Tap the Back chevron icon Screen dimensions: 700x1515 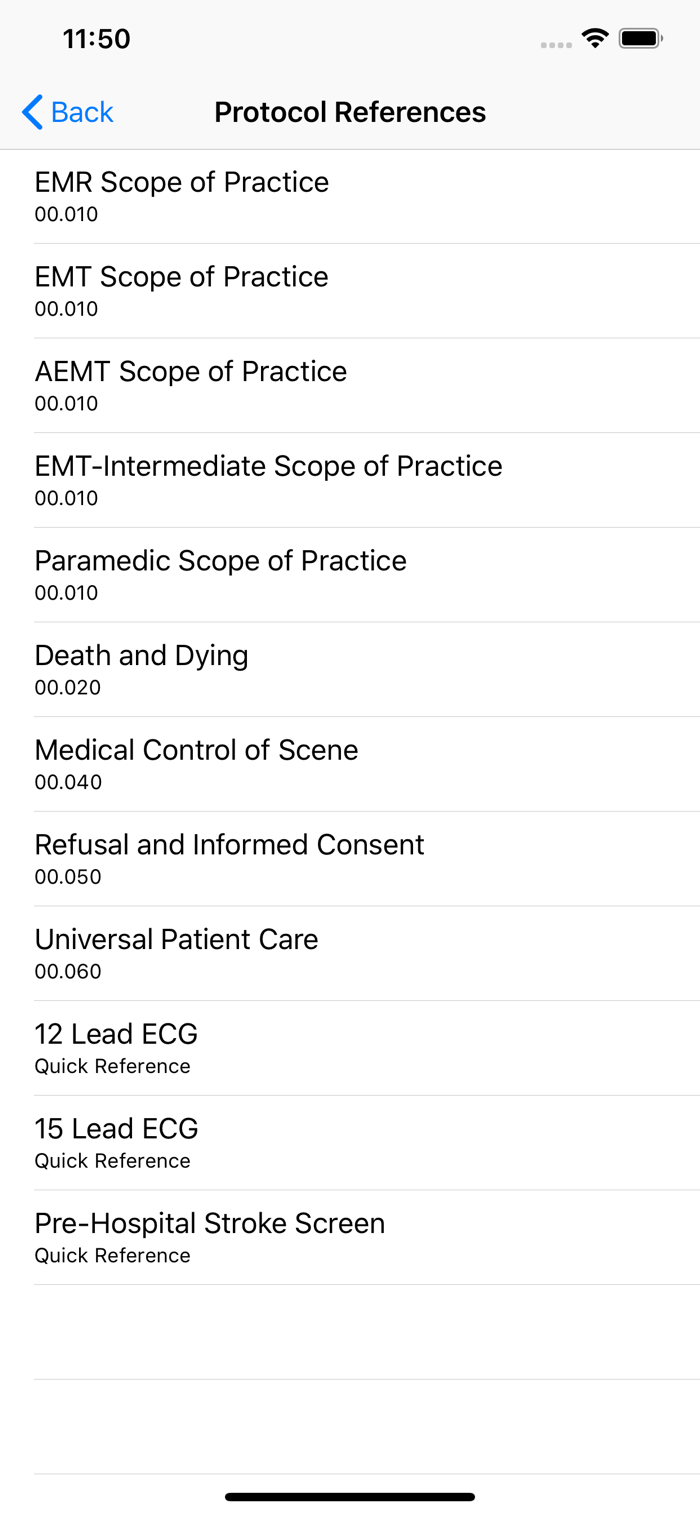pyautogui.click(x=32, y=112)
